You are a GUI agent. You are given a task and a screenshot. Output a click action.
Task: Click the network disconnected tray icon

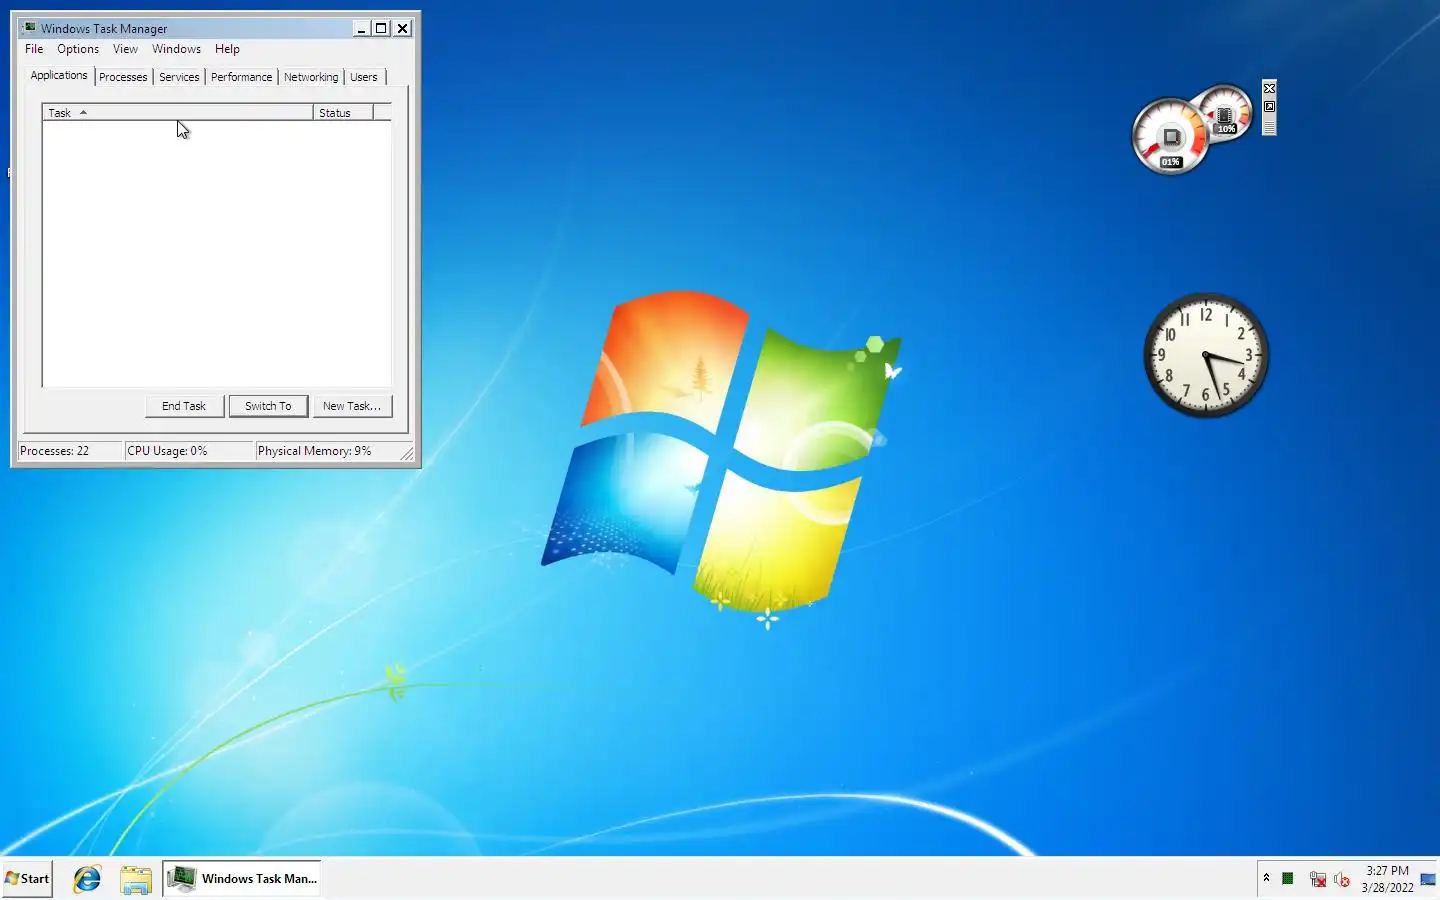(1318, 879)
